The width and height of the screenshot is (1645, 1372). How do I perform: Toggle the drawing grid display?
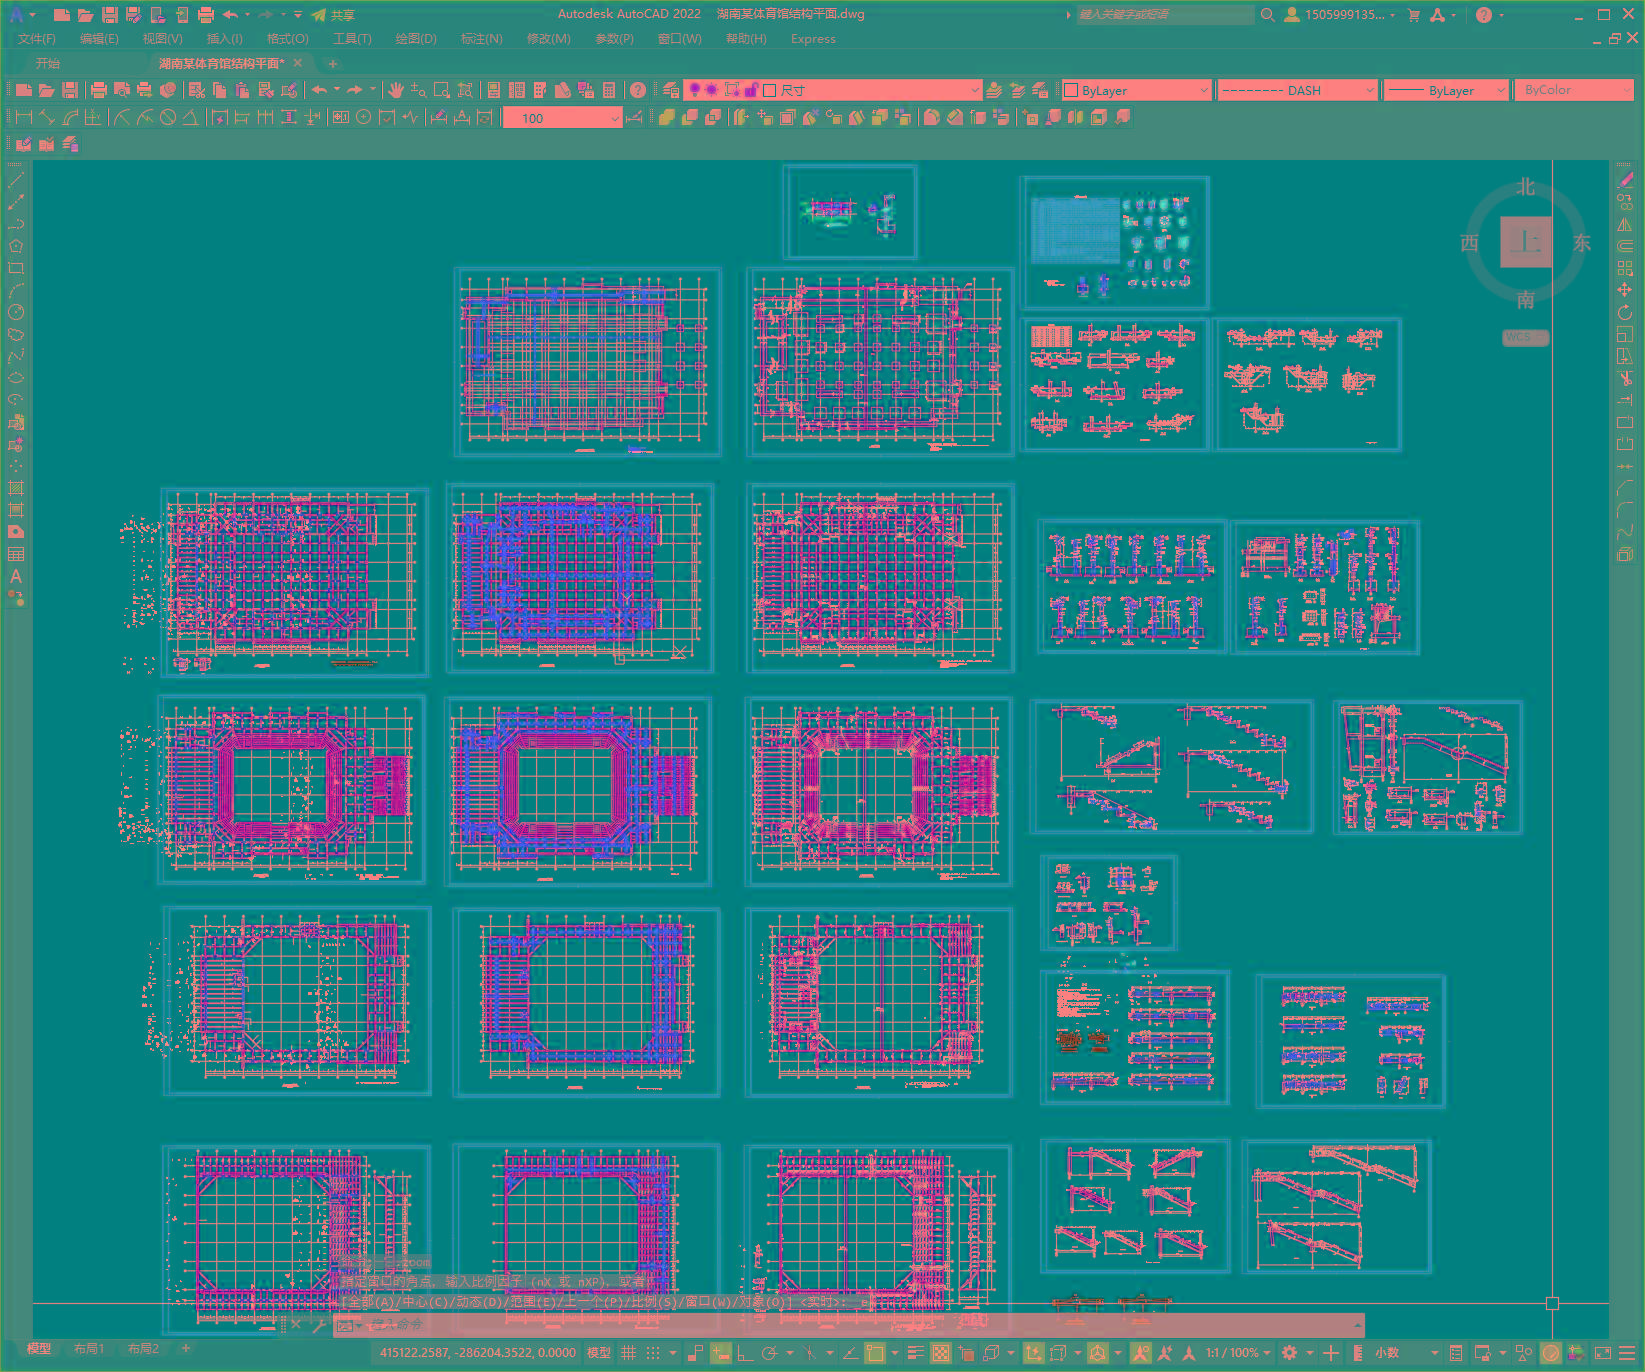click(628, 1353)
